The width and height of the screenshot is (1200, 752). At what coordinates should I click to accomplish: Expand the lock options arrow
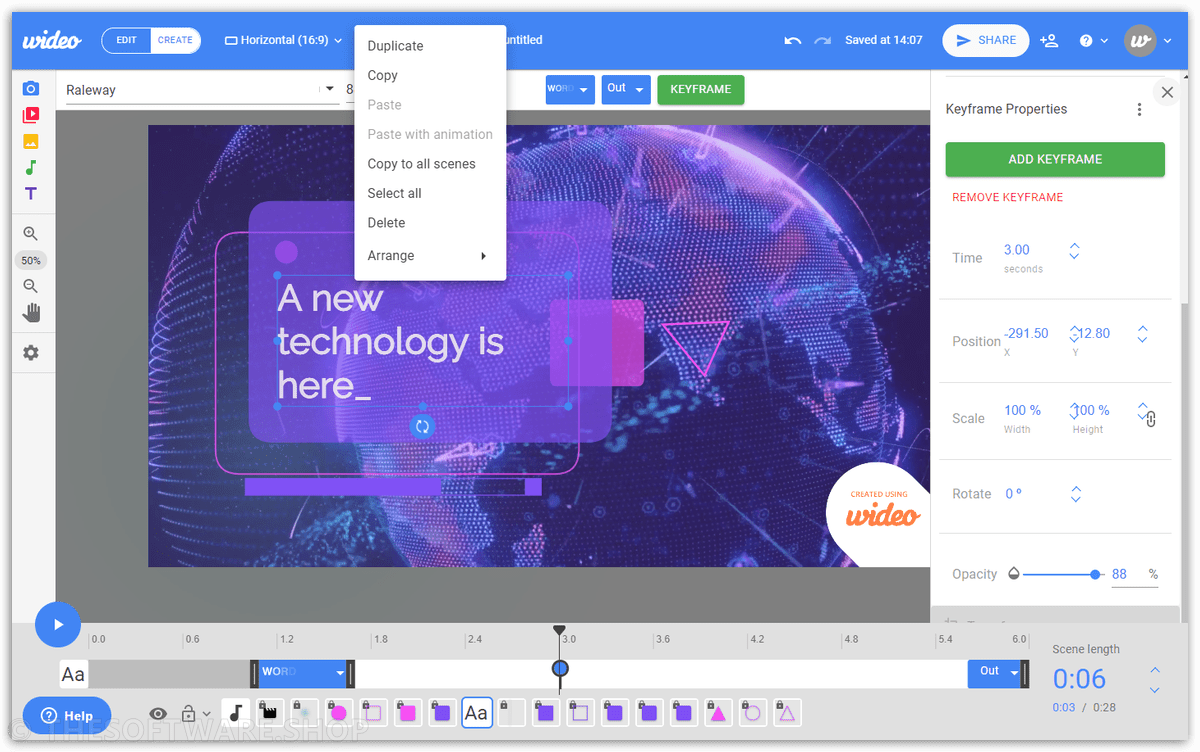[206, 714]
